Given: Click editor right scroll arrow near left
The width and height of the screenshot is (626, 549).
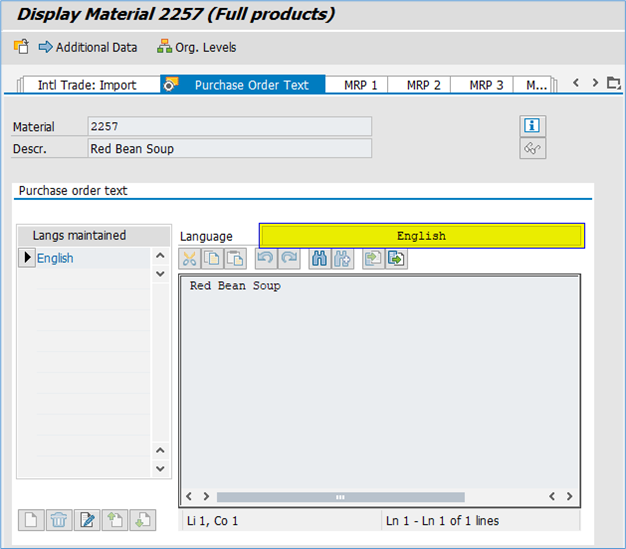Looking at the screenshot, I should coord(206,496).
